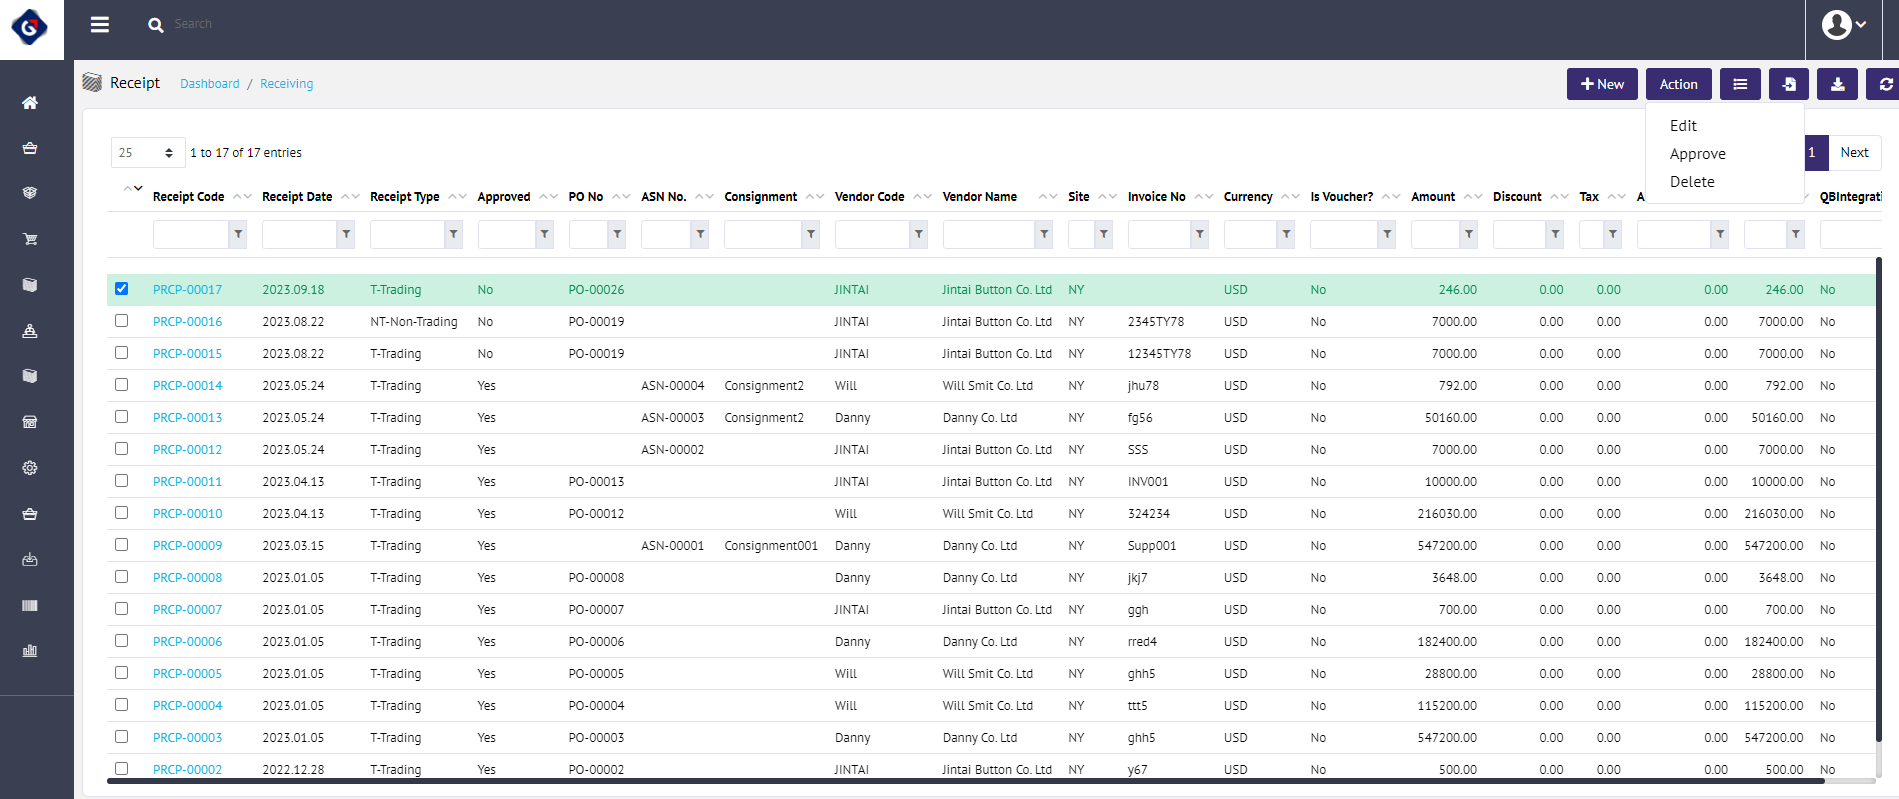Image resolution: width=1899 pixels, height=799 pixels.
Task: Select Delete in the Action menu
Action: point(1692,182)
